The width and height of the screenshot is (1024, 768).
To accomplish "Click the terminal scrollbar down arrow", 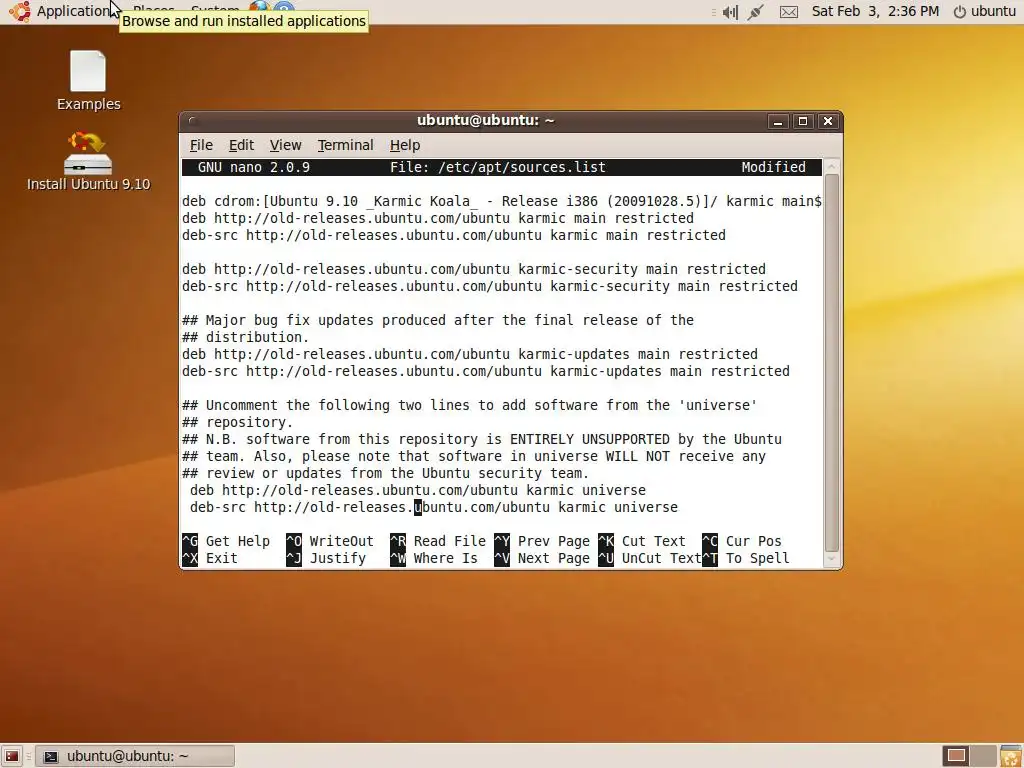I will tap(831, 559).
